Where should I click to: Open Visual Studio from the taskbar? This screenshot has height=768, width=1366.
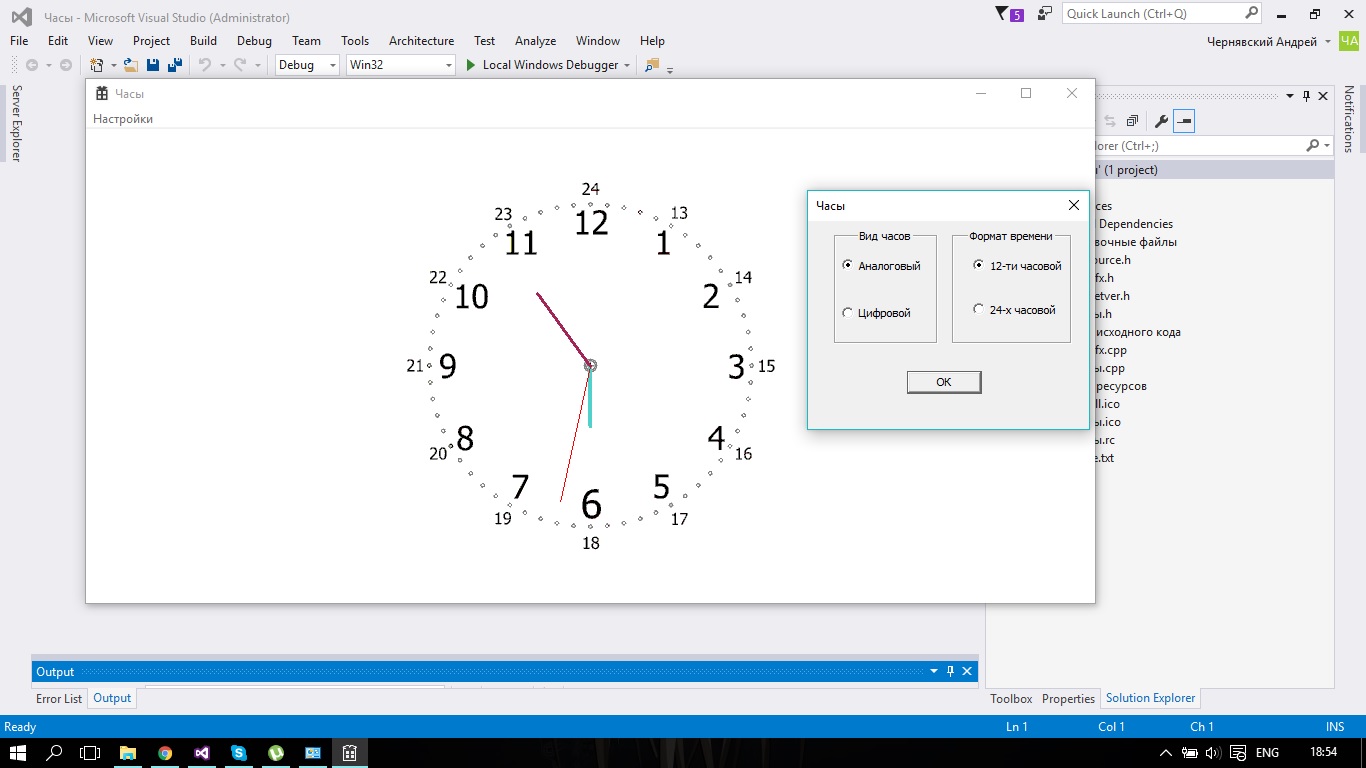point(202,753)
